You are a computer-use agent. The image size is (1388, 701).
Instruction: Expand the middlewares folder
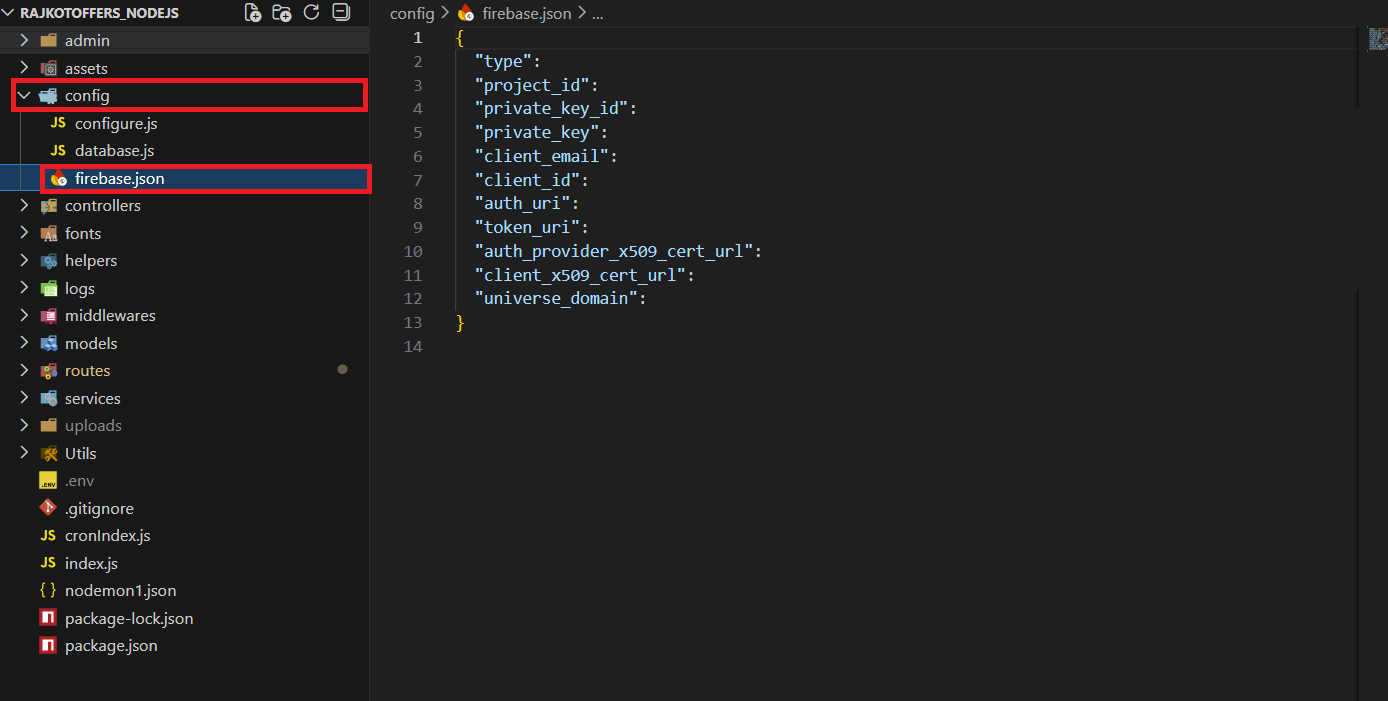pos(24,316)
